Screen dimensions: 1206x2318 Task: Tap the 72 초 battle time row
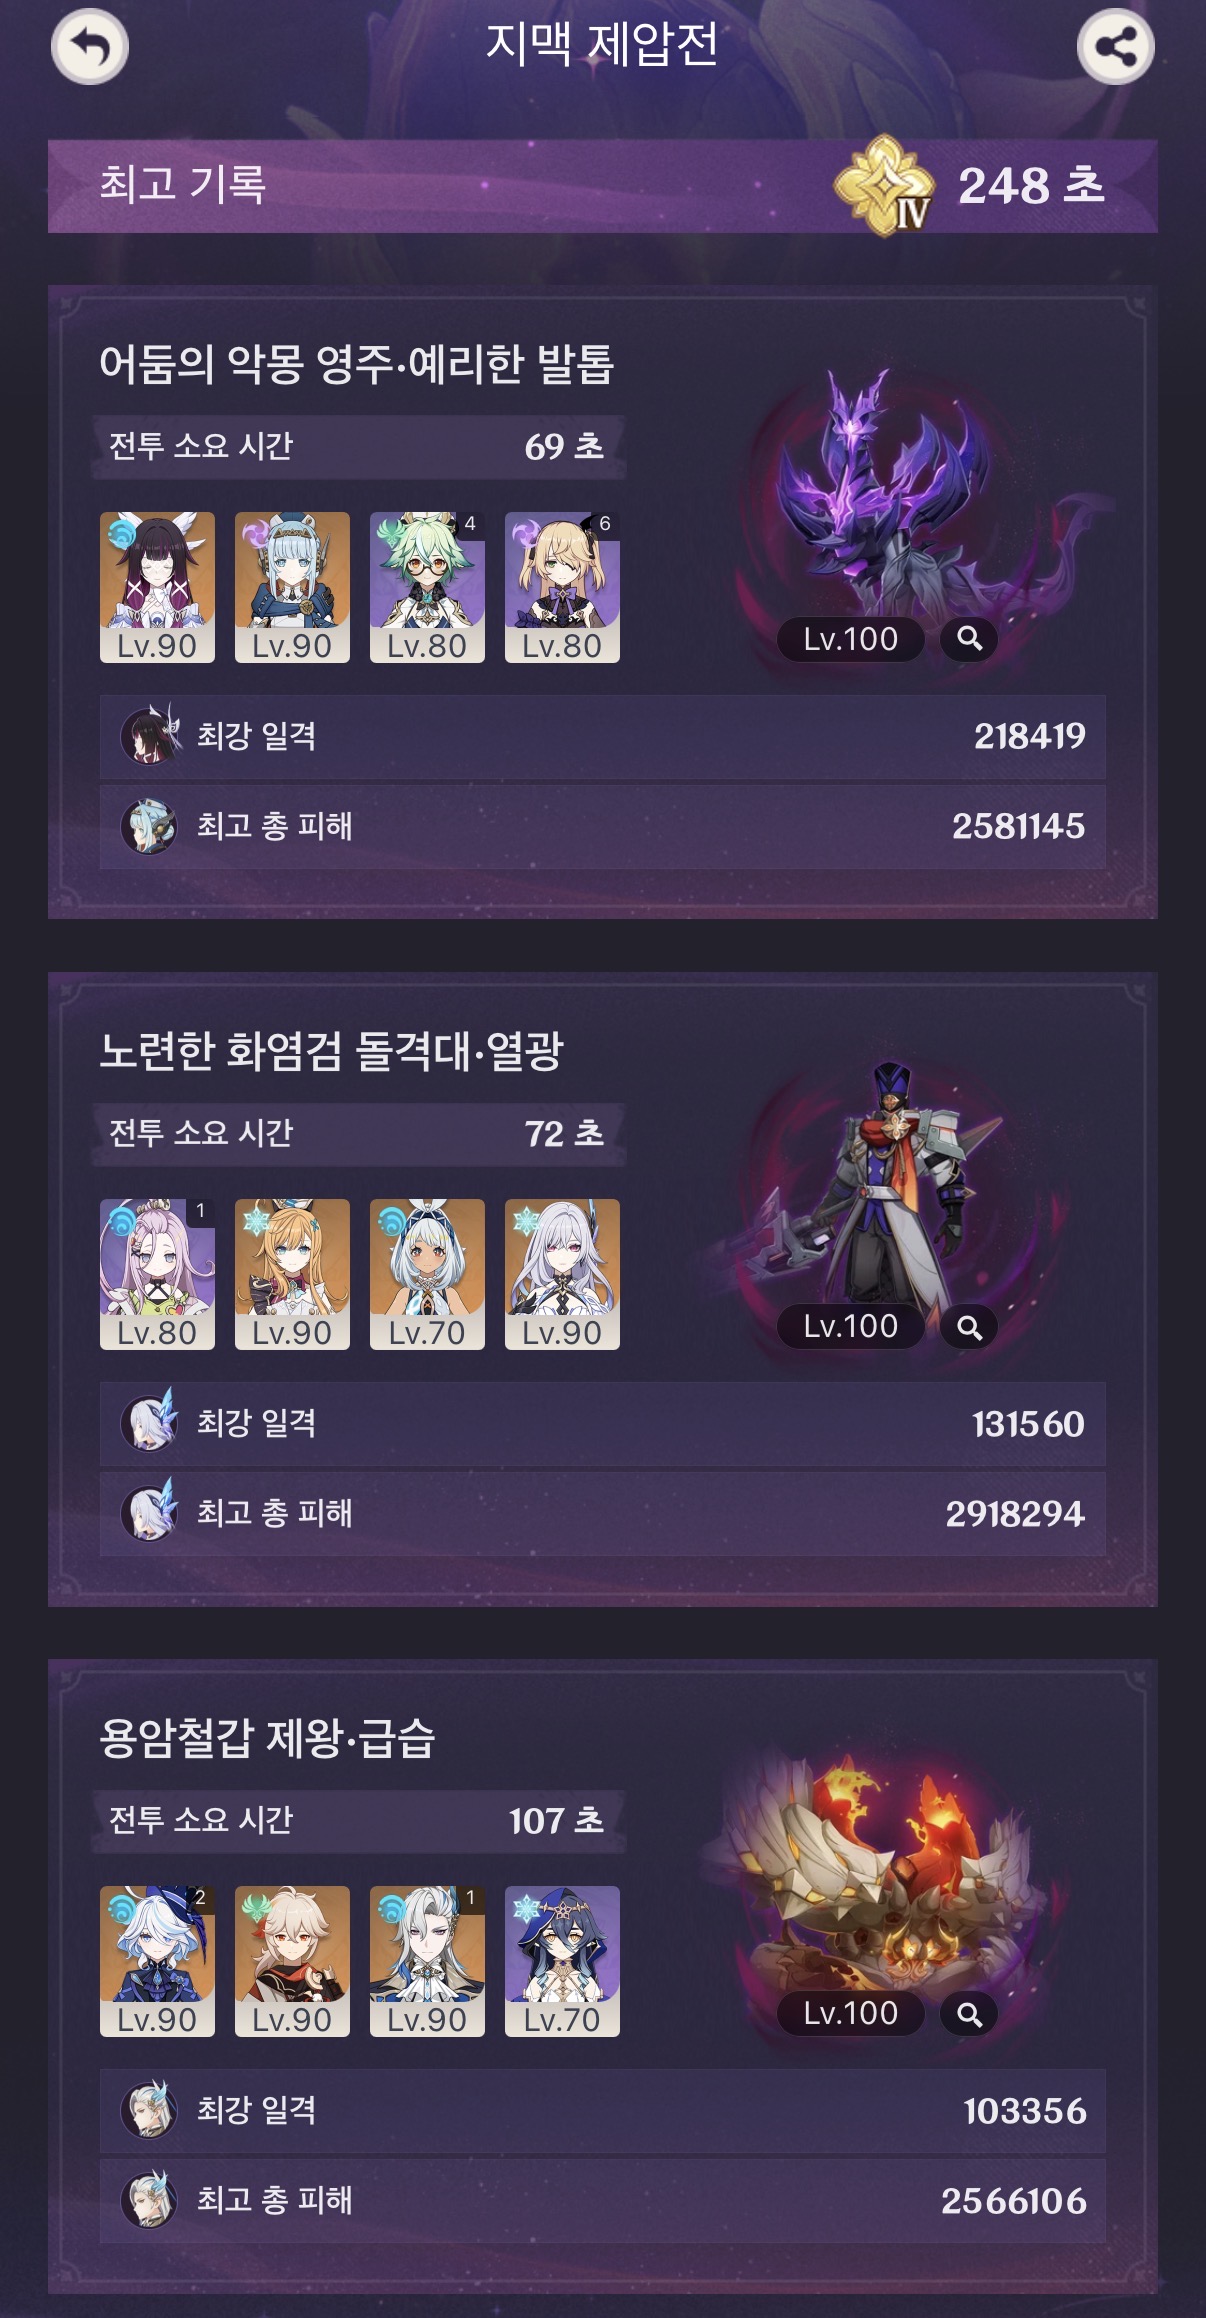pos(359,1134)
